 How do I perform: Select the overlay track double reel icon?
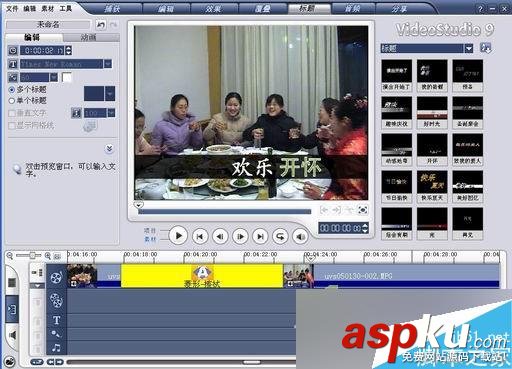coord(56,300)
